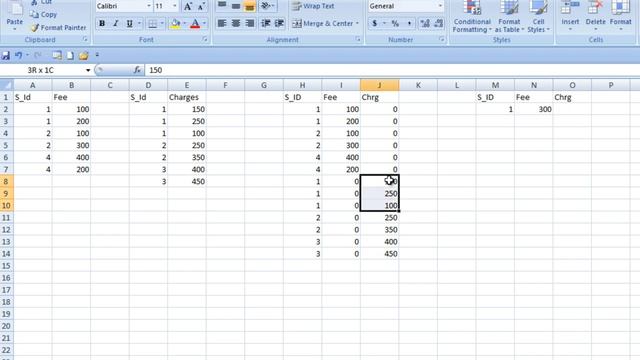Click the Insert Function fx button

click(137, 70)
